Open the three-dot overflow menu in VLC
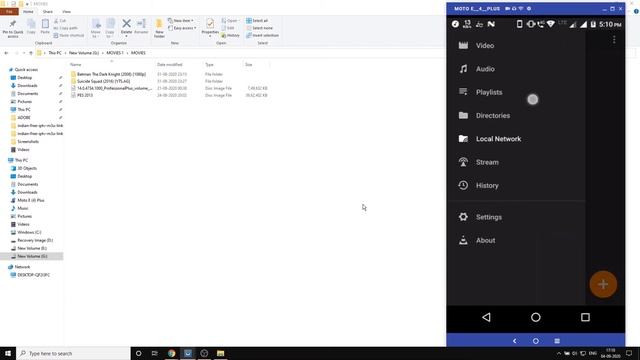 coord(614,40)
